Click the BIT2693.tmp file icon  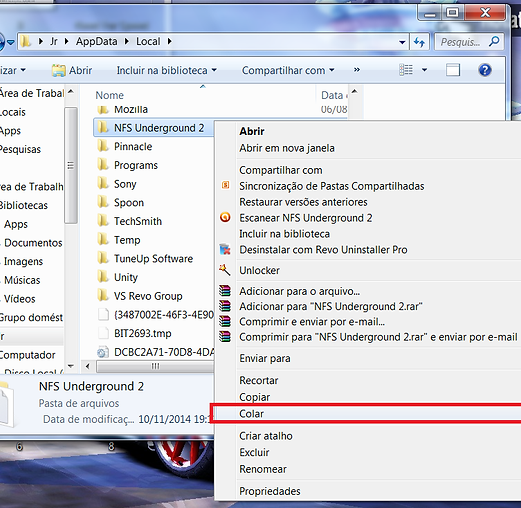[x=103, y=333]
